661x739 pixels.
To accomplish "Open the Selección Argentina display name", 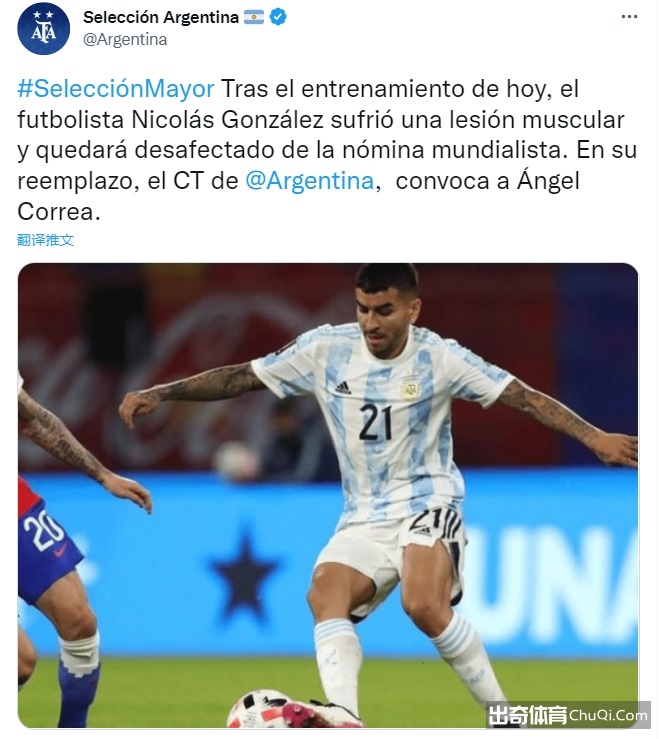I will [161, 17].
